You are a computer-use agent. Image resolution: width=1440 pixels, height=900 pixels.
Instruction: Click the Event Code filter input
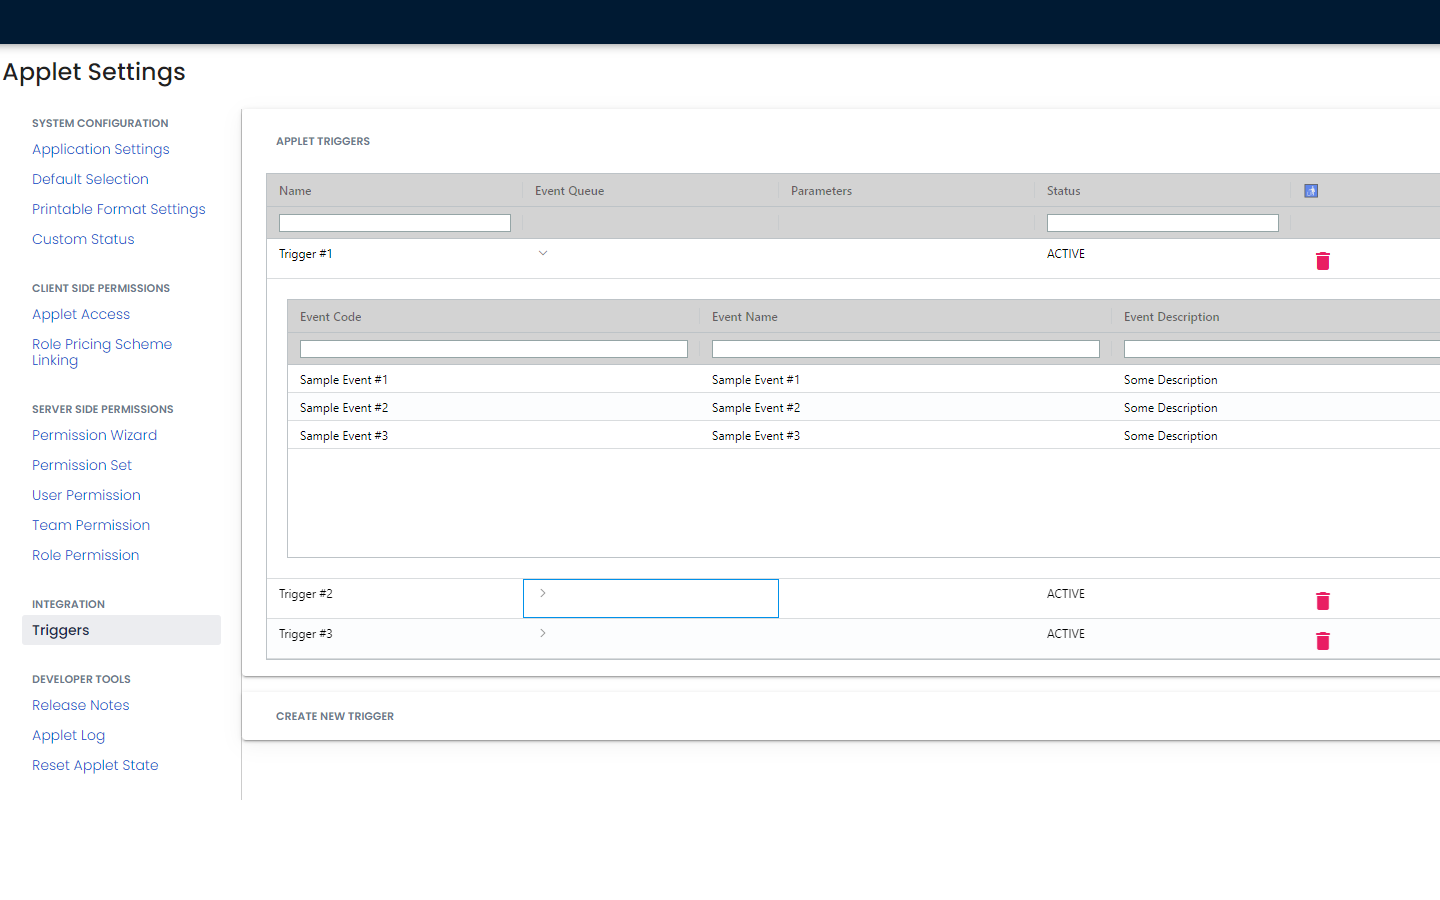tap(493, 349)
